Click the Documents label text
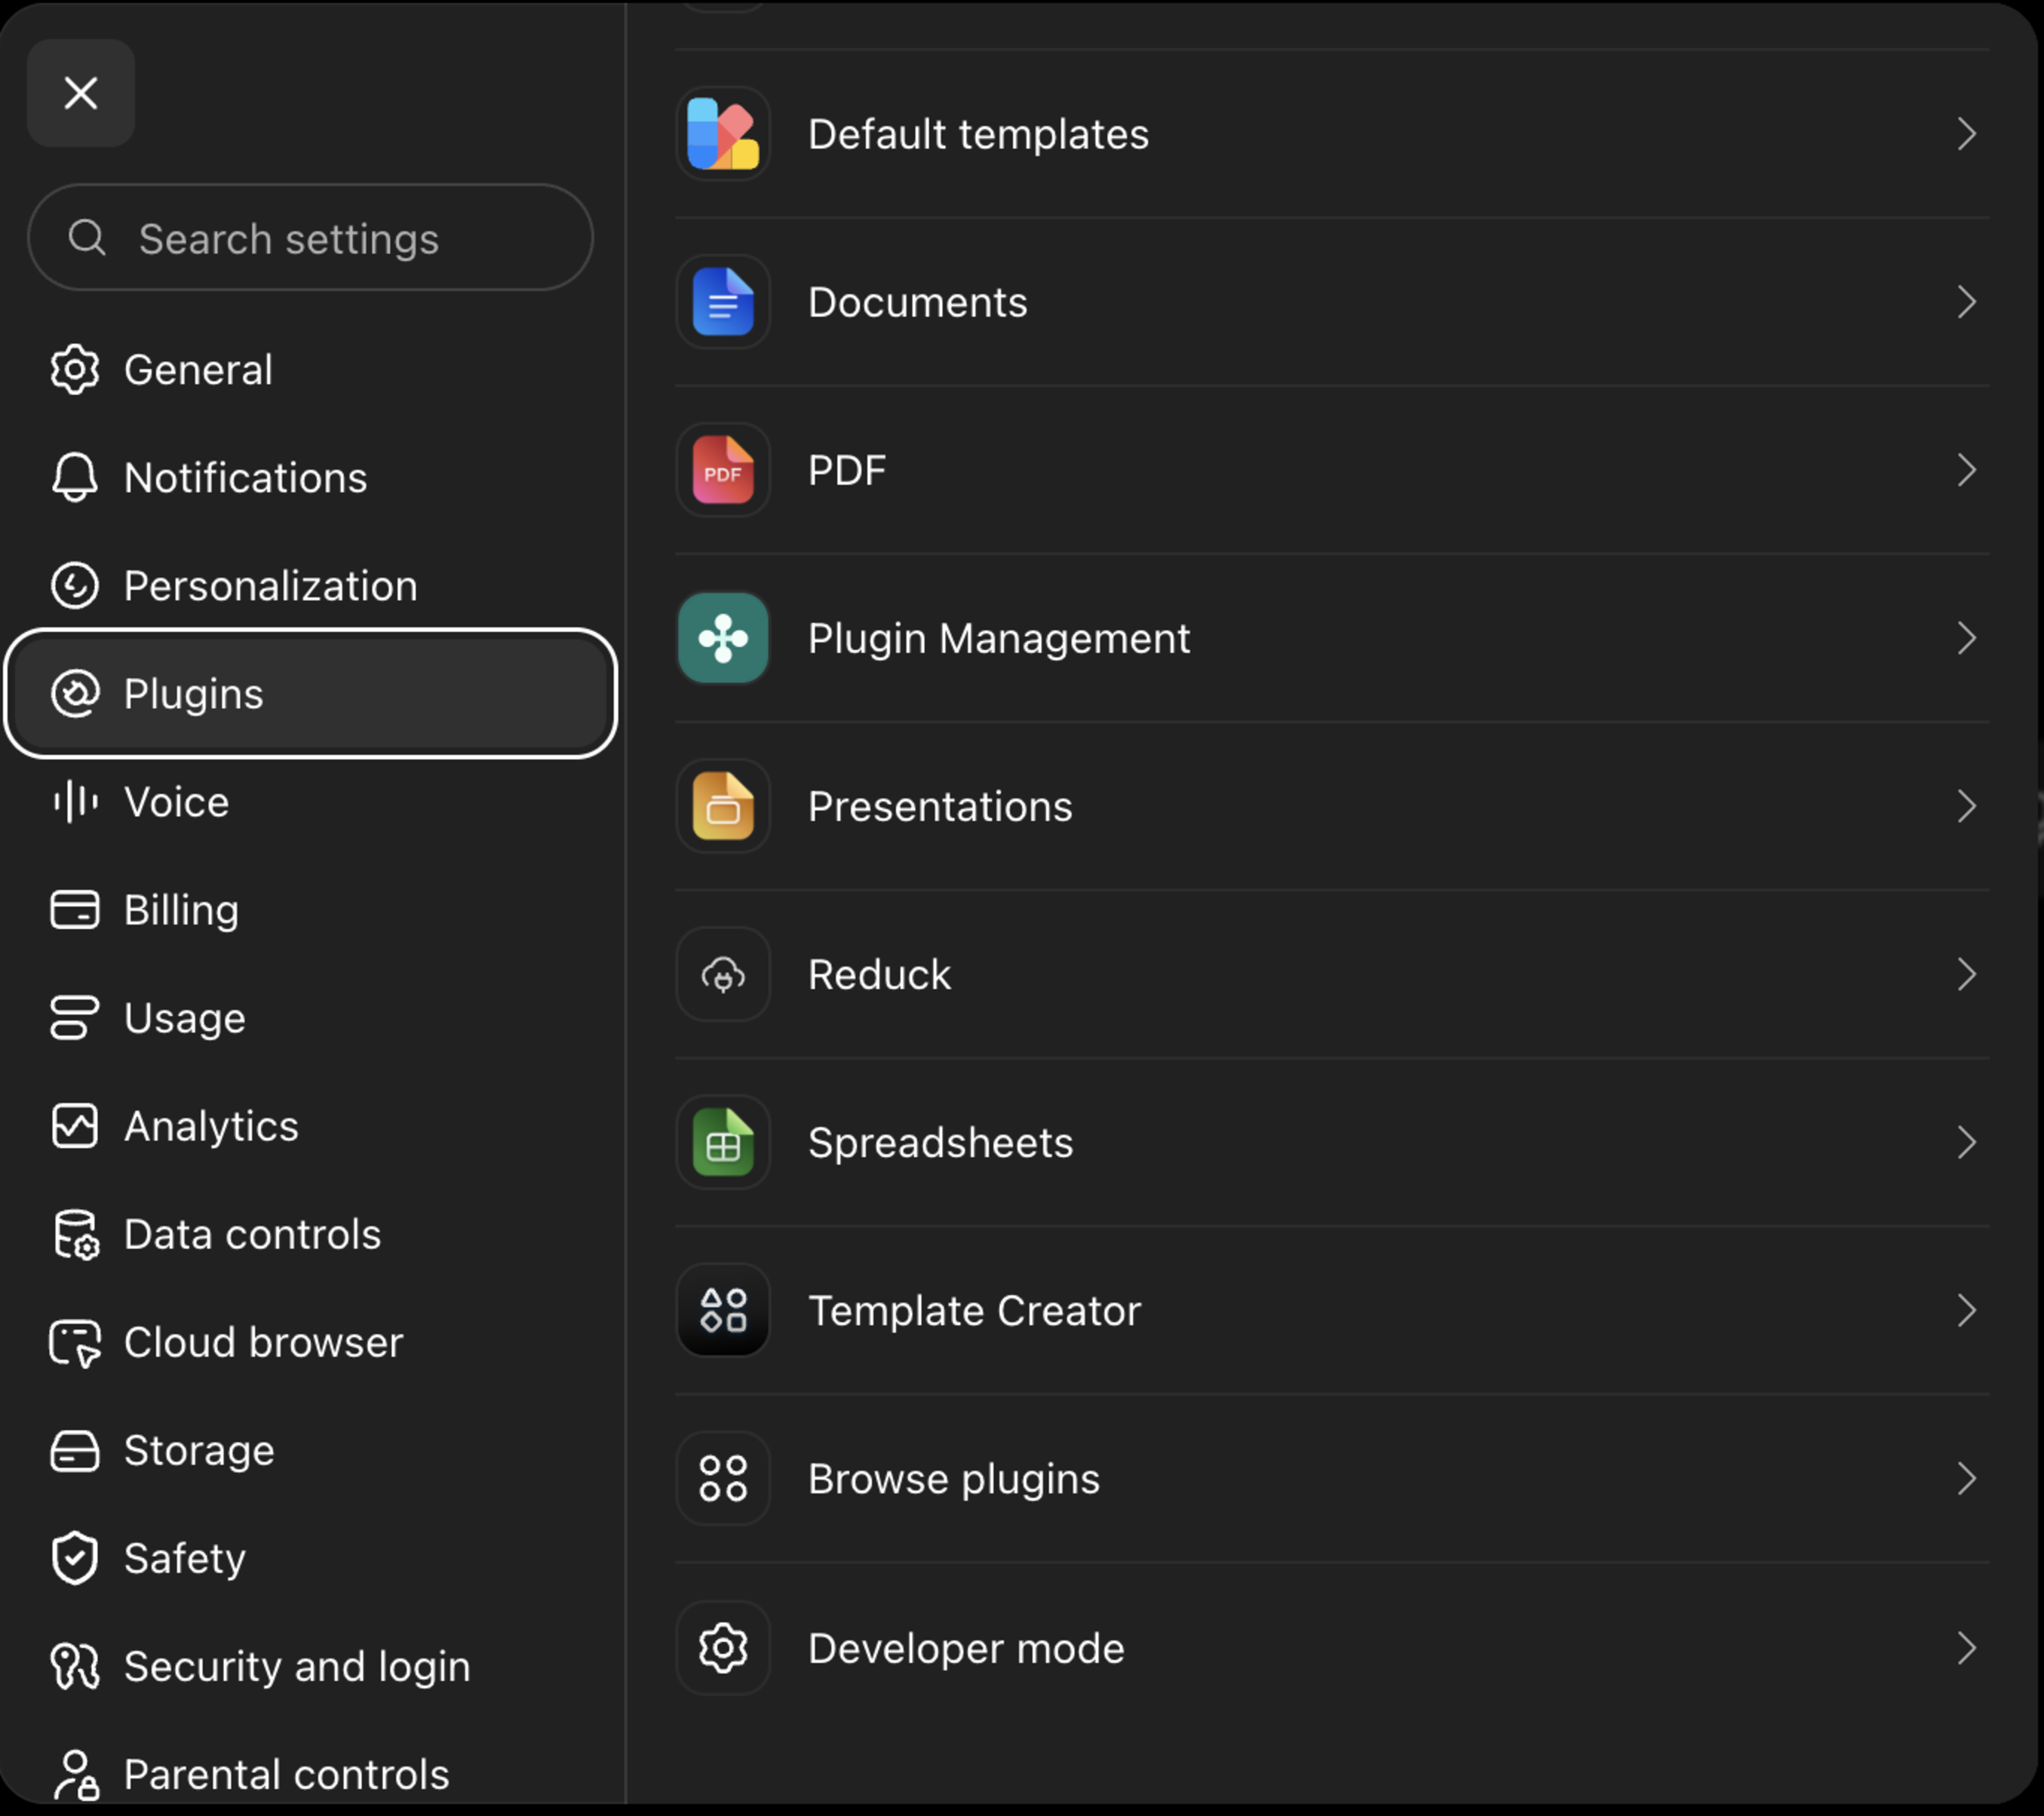Screen dimensions: 2044x1816 pos(918,302)
